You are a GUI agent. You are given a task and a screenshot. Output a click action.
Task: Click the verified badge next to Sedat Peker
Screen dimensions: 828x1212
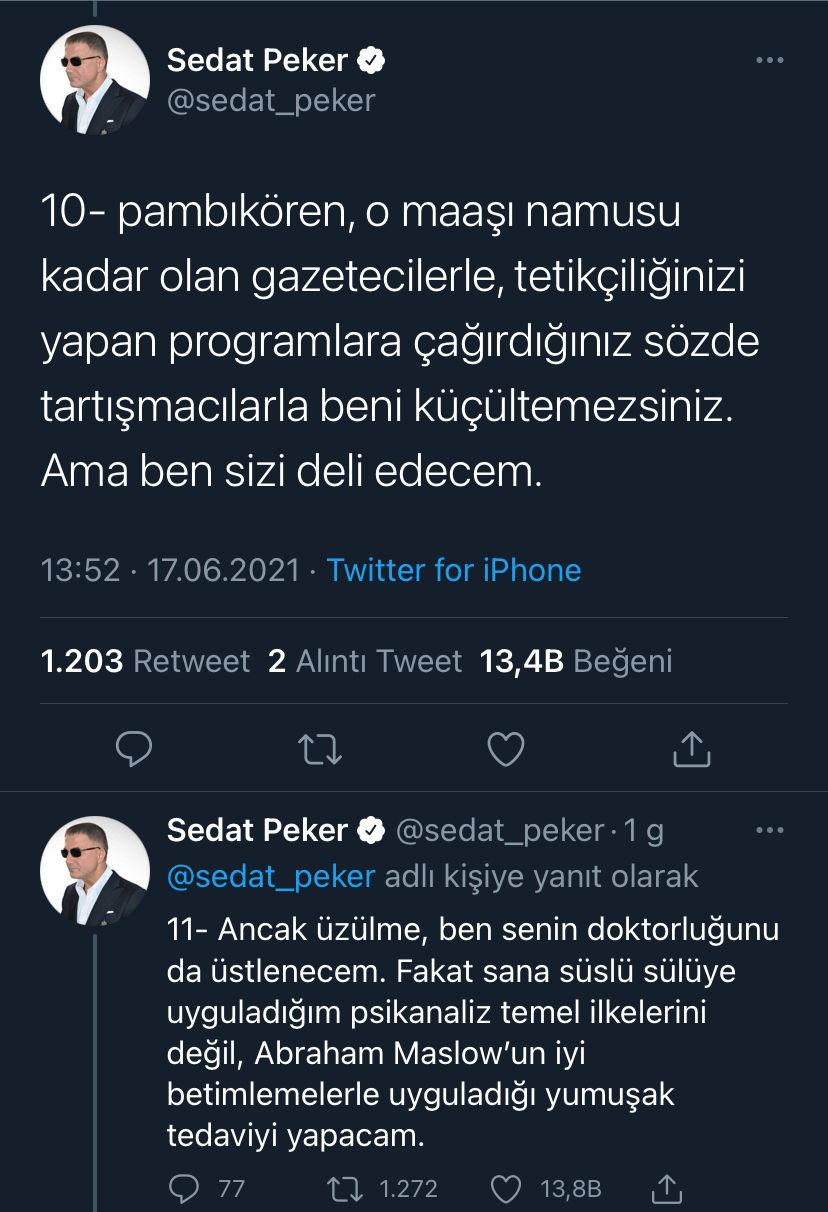[x=372, y=59]
